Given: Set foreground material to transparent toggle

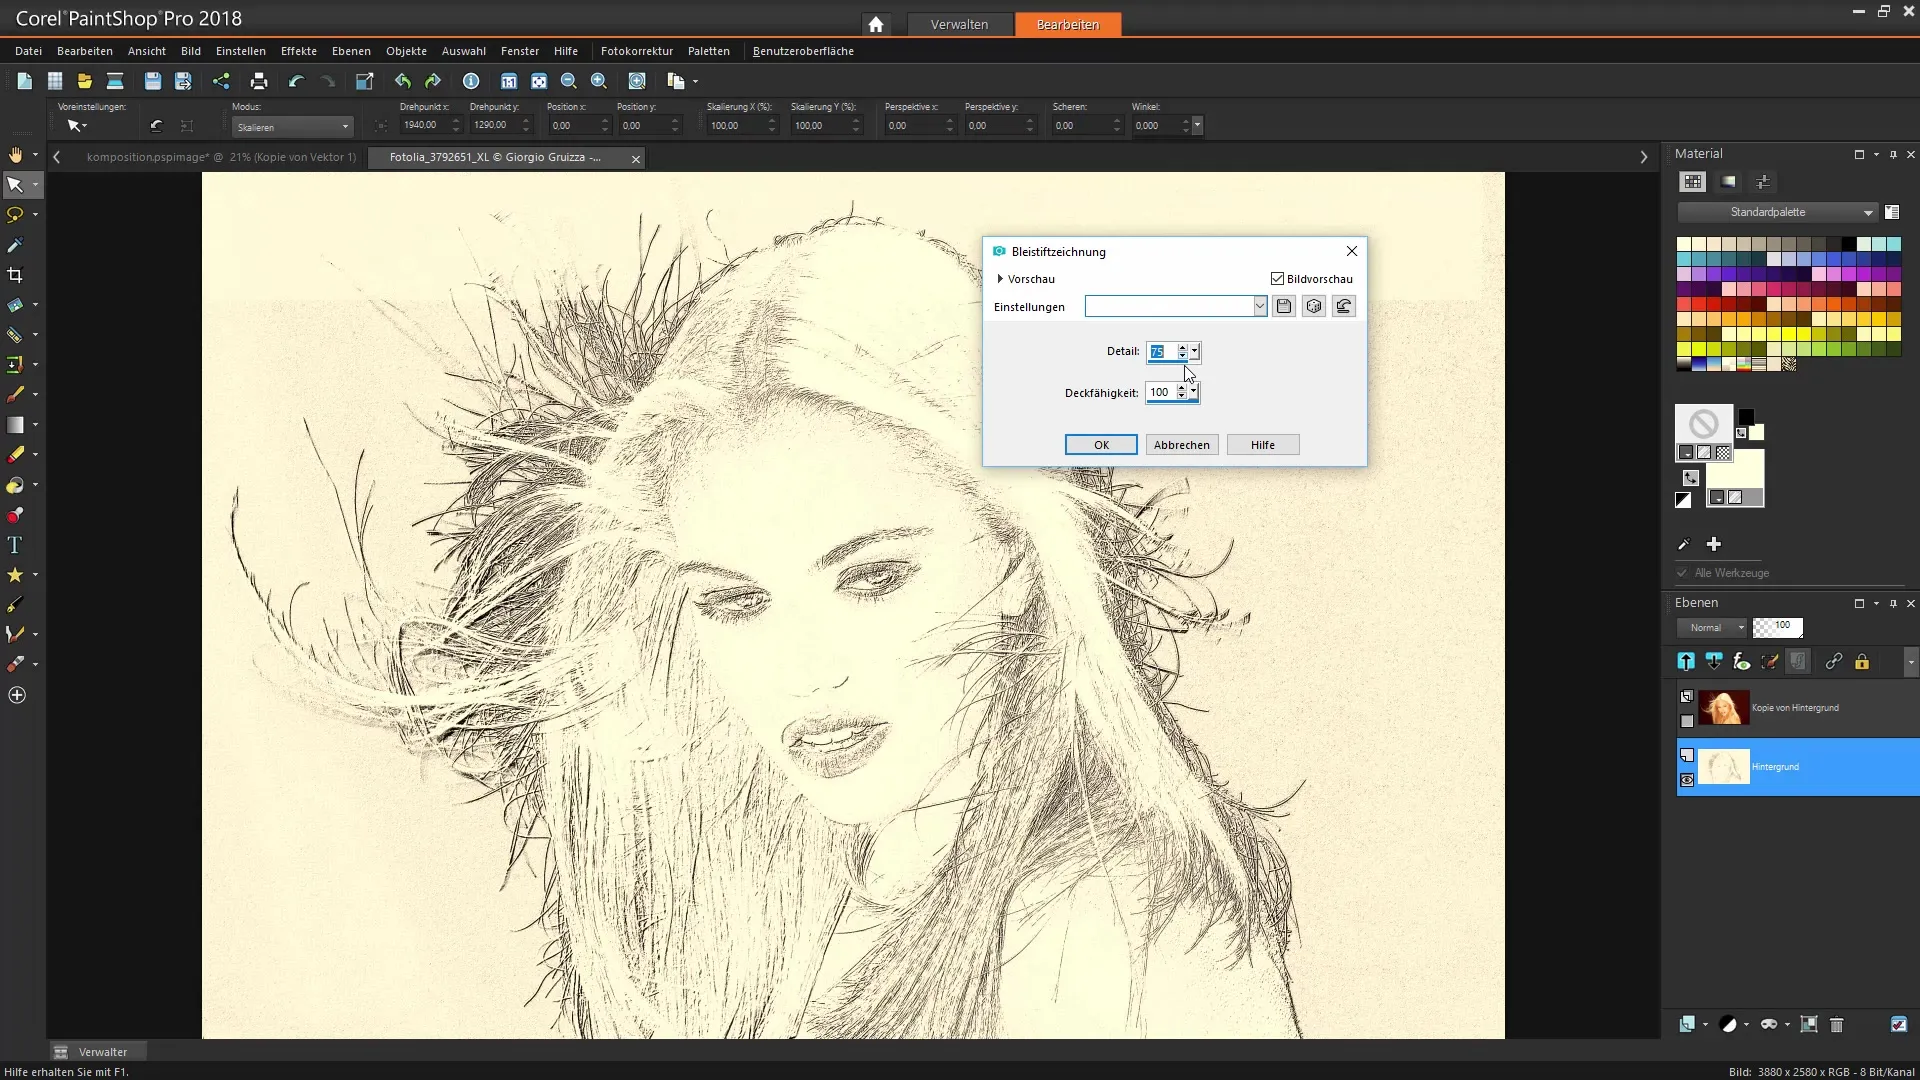Looking at the screenshot, I should pyautogui.click(x=1724, y=453).
